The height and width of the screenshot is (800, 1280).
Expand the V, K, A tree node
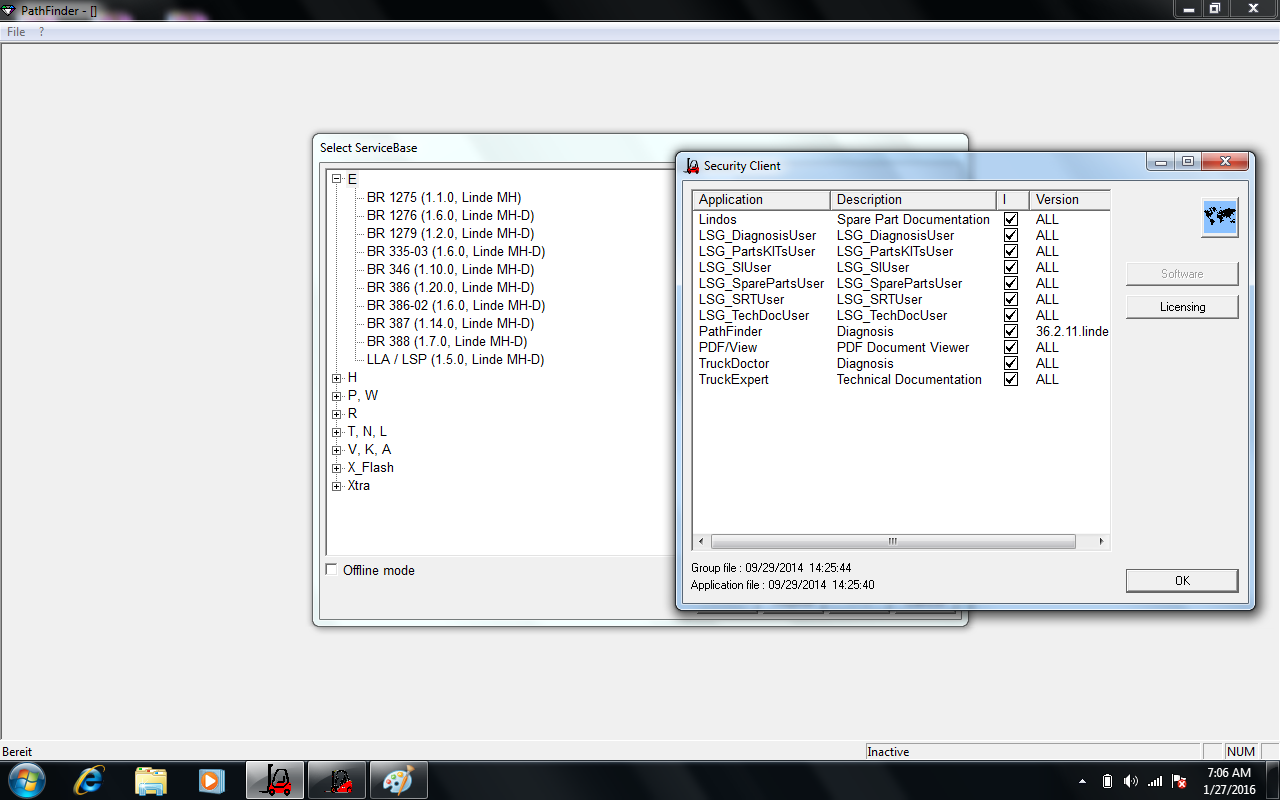pyautogui.click(x=337, y=450)
